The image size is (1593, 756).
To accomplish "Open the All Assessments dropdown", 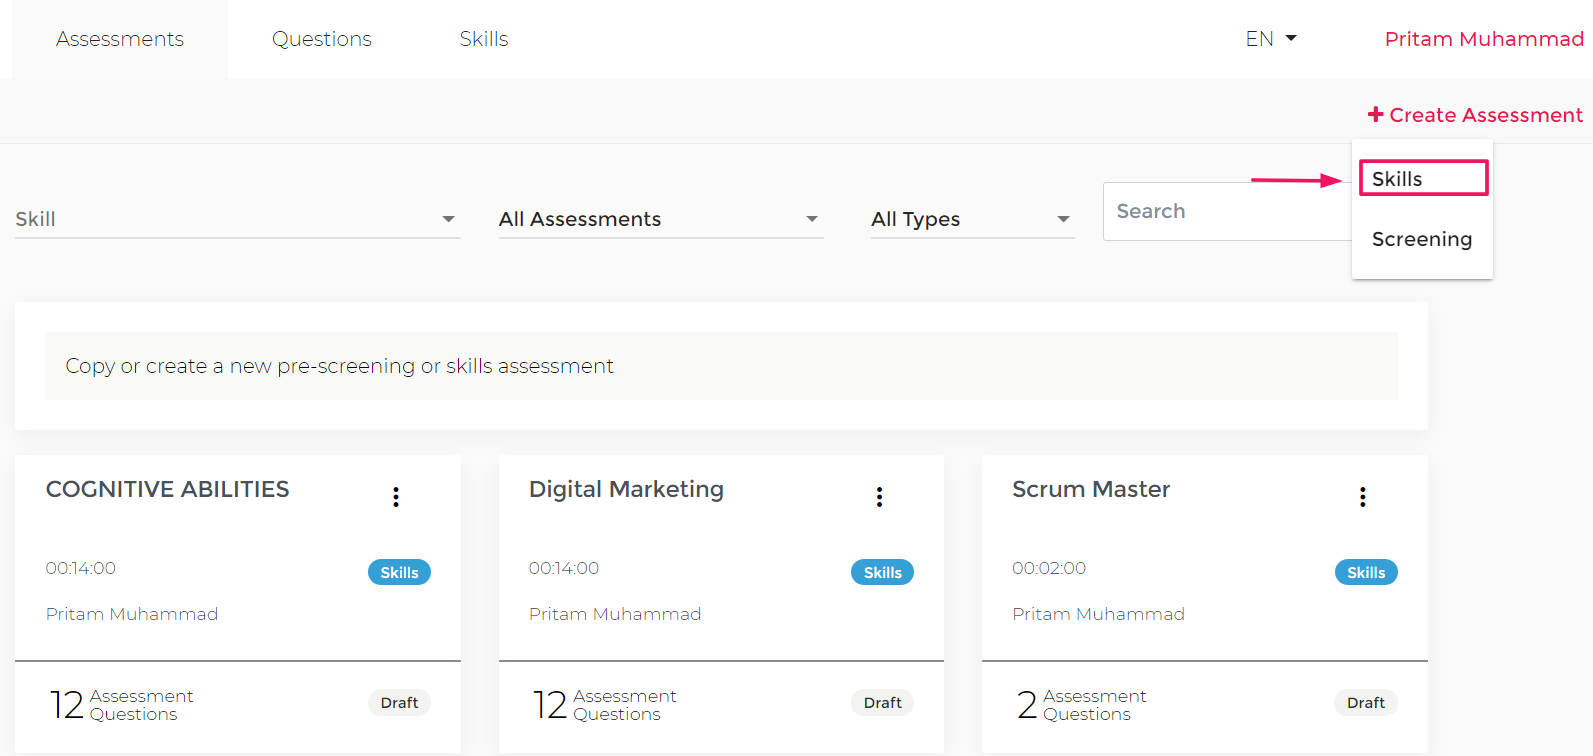I will pyautogui.click(x=660, y=219).
